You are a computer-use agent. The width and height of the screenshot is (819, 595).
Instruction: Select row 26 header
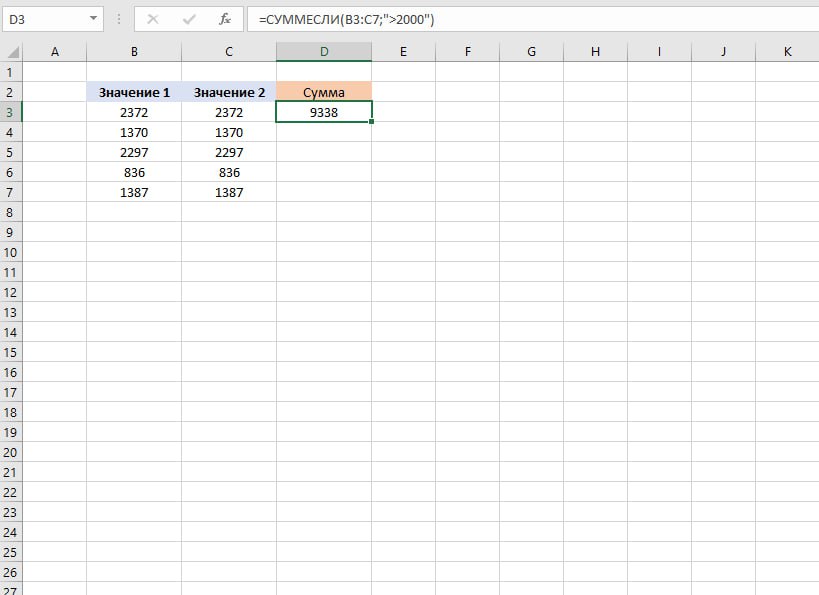(x=11, y=572)
